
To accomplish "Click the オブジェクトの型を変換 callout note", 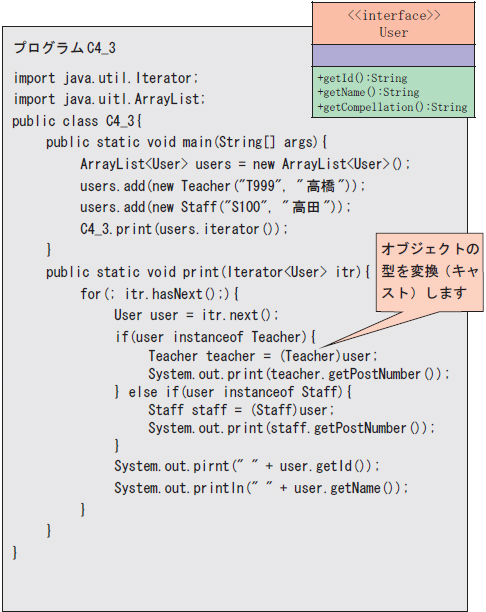I will (x=429, y=272).
